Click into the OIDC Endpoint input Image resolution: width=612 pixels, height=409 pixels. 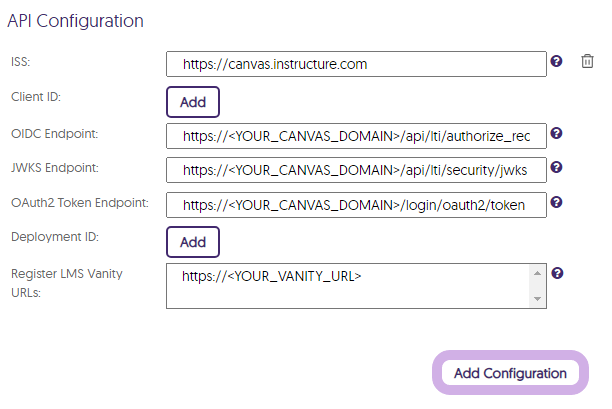(x=356, y=136)
